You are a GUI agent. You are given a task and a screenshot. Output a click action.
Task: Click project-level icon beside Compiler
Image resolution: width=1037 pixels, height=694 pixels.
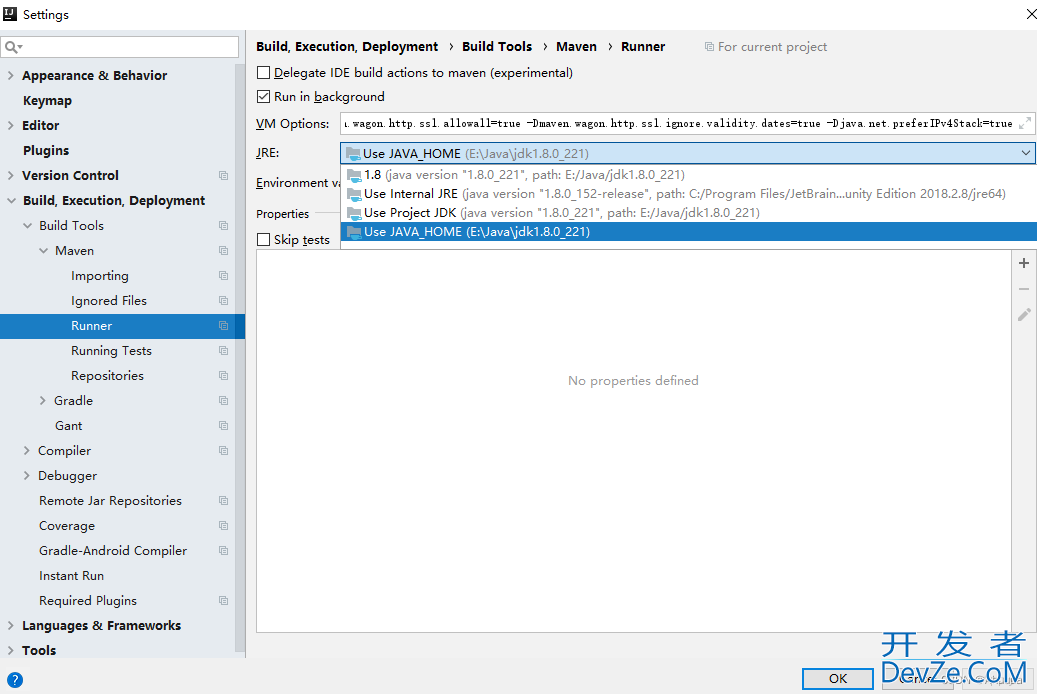pos(224,451)
